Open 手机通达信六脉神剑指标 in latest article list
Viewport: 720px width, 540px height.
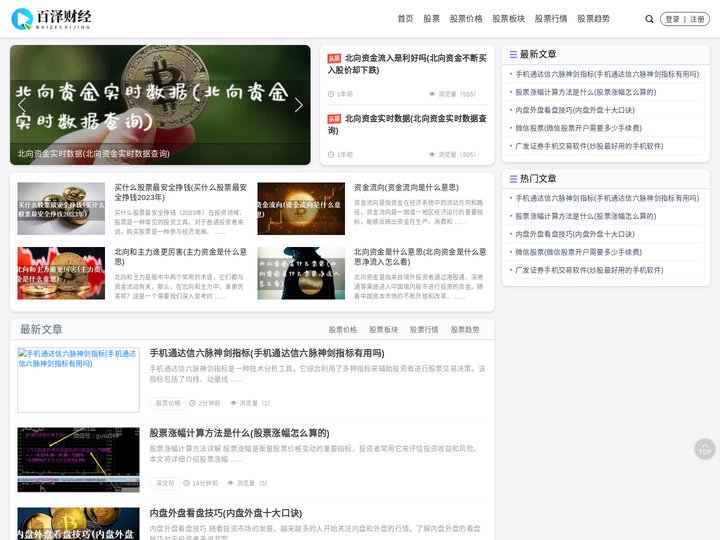click(267, 353)
